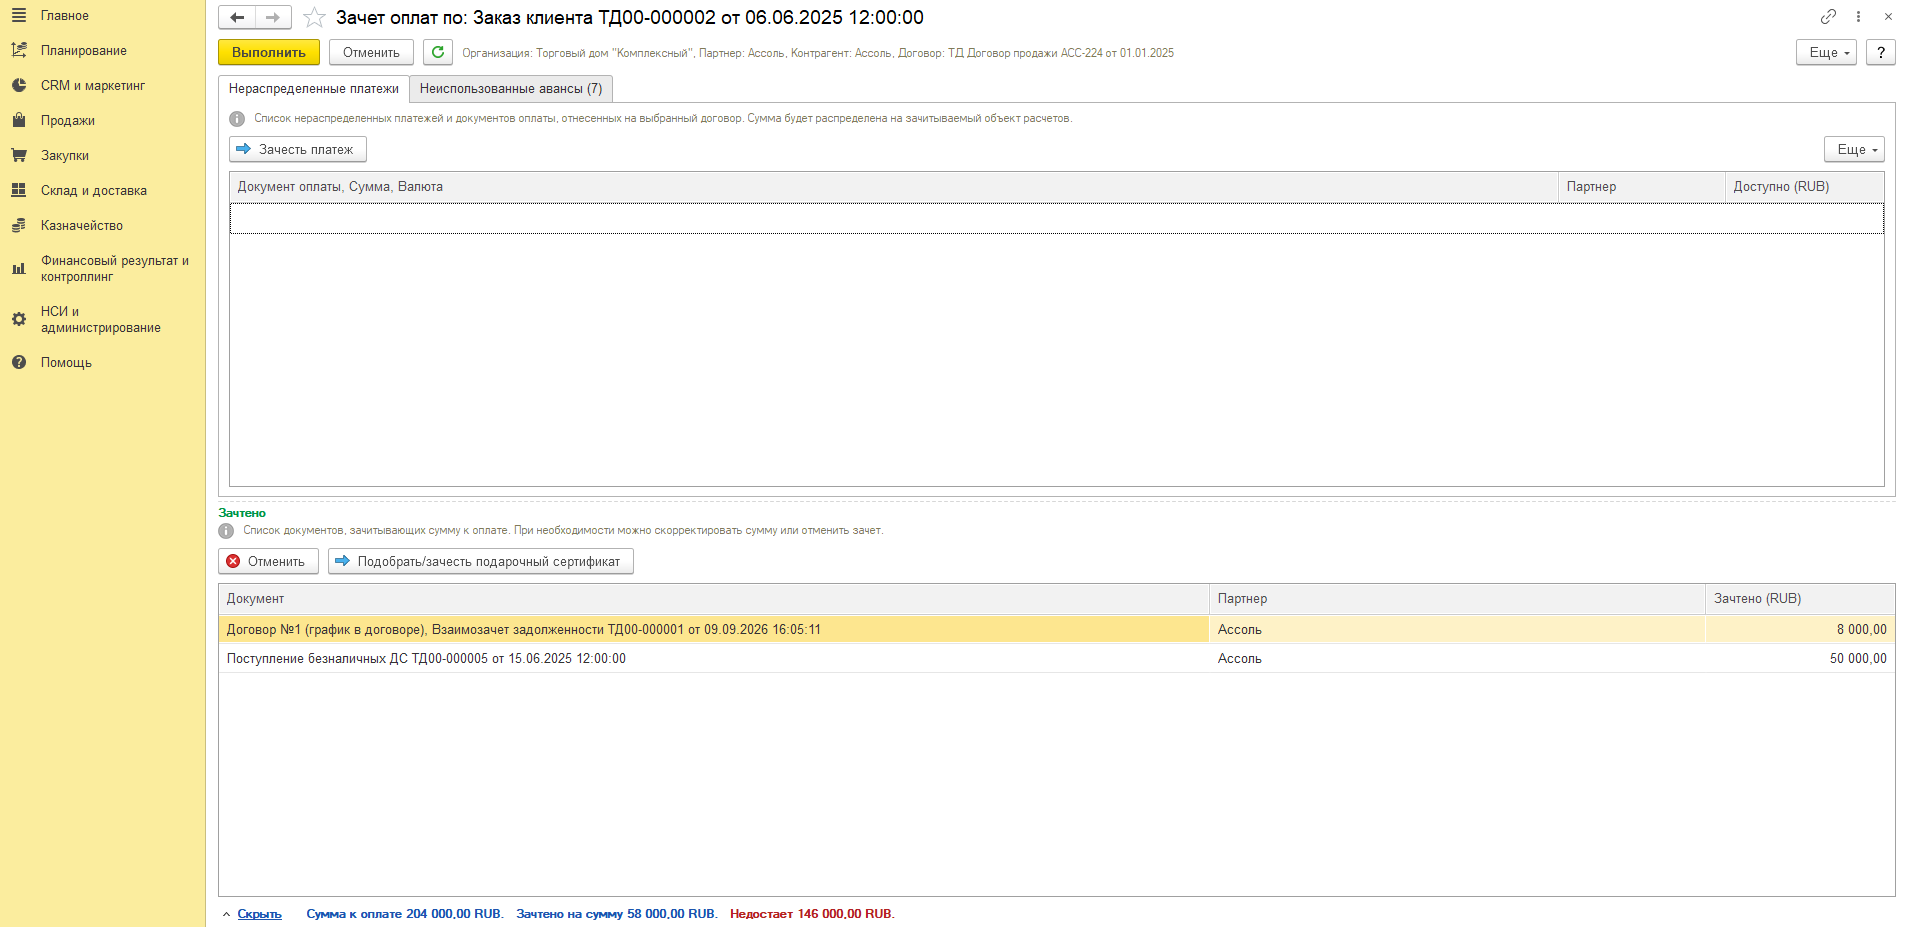
Task: Collapse the totals panel via Скрыть link
Action: click(x=259, y=914)
